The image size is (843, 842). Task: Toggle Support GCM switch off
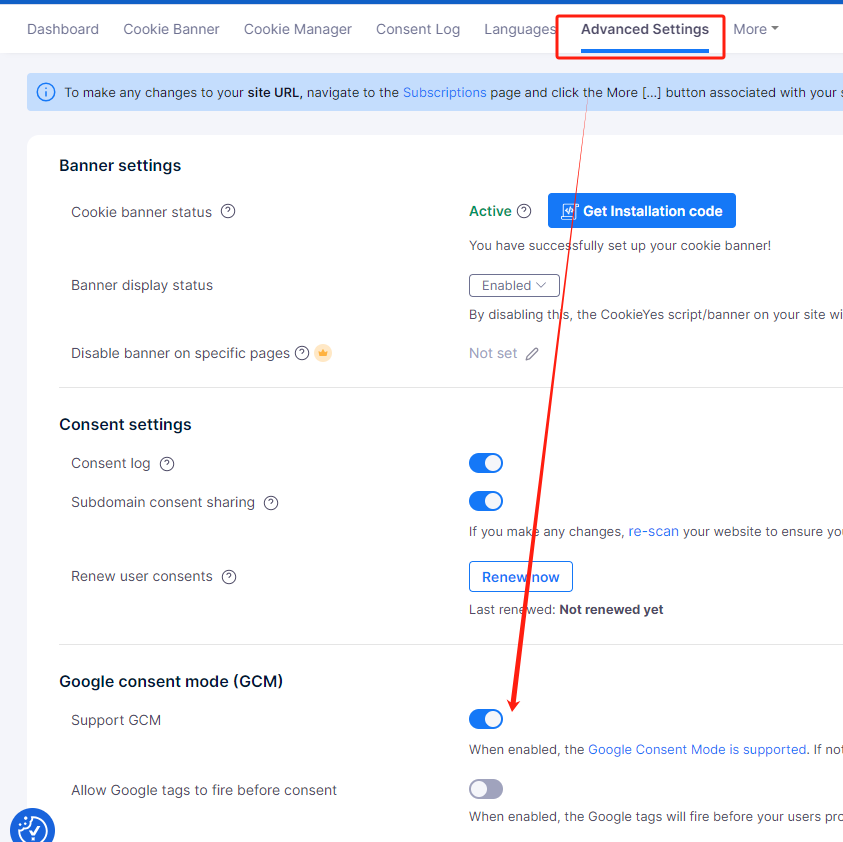(486, 719)
